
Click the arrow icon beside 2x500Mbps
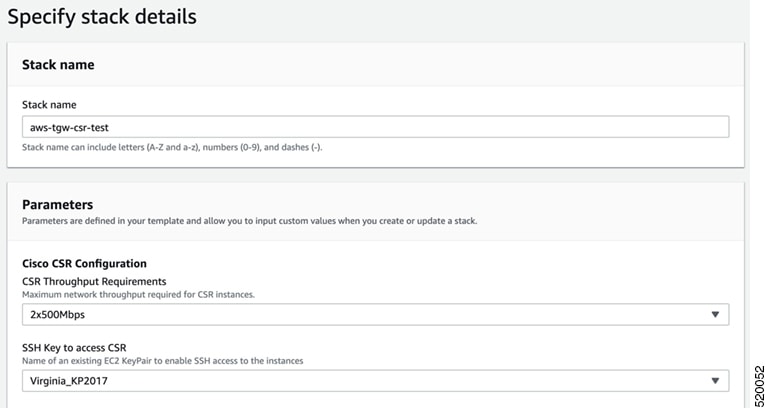(x=715, y=315)
